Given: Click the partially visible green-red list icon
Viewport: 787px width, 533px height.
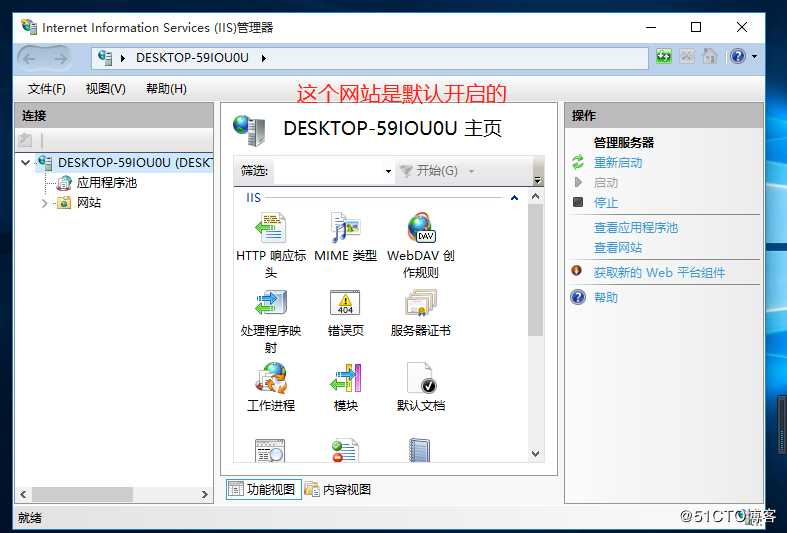Looking at the screenshot, I should [x=345, y=450].
